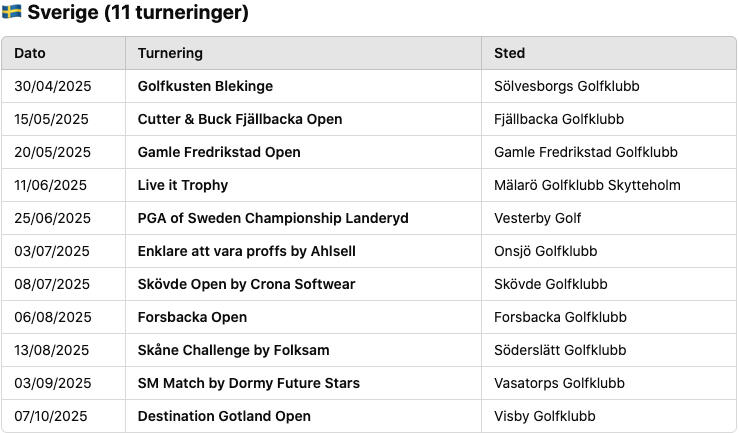The image size is (739, 433).
Task: Open Skåne Challenge by Folksam
Action: pyautogui.click(x=233, y=350)
